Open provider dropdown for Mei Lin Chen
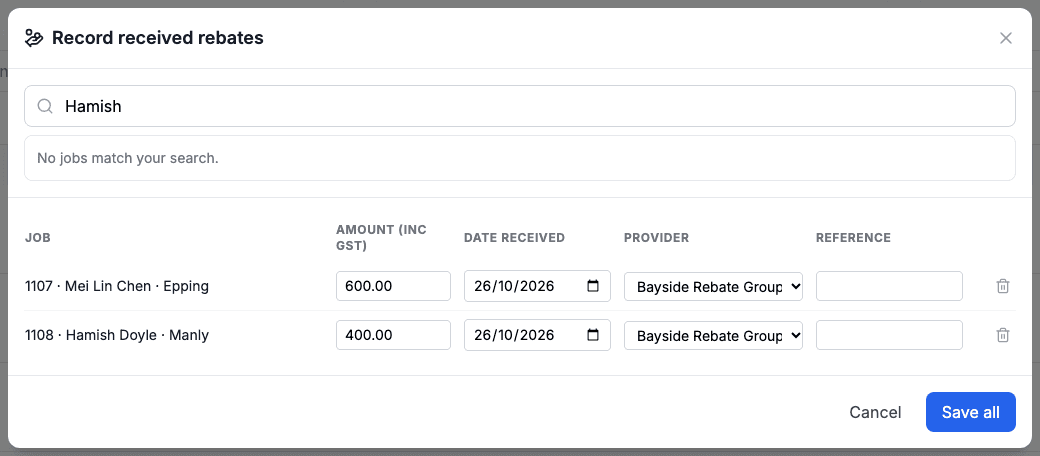Viewport: 1040px width, 456px height. tap(713, 286)
